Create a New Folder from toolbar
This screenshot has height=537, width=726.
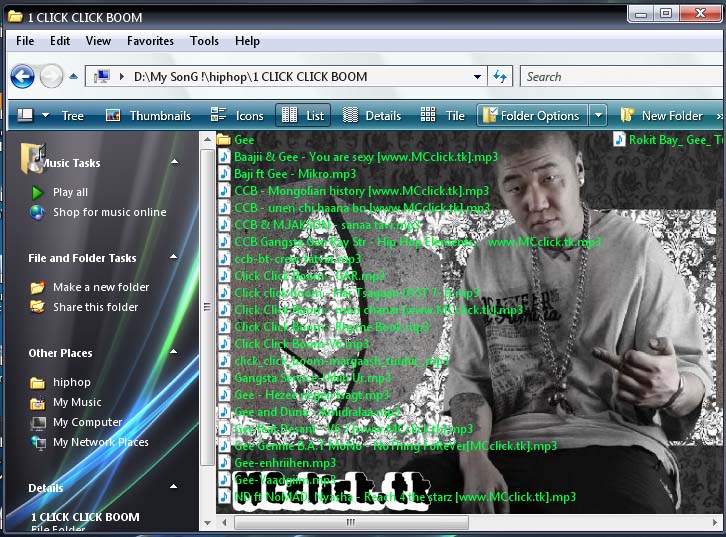(662, 116)
